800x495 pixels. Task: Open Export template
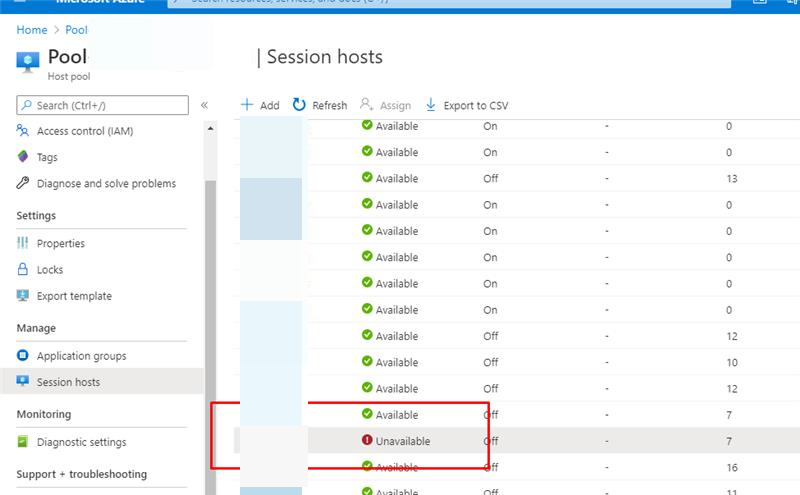point(74,296)
